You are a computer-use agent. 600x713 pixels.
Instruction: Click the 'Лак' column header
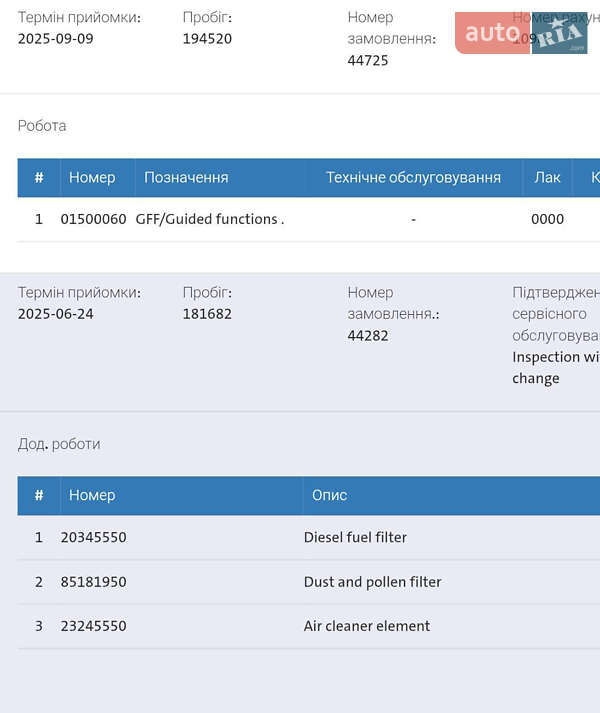547,177
